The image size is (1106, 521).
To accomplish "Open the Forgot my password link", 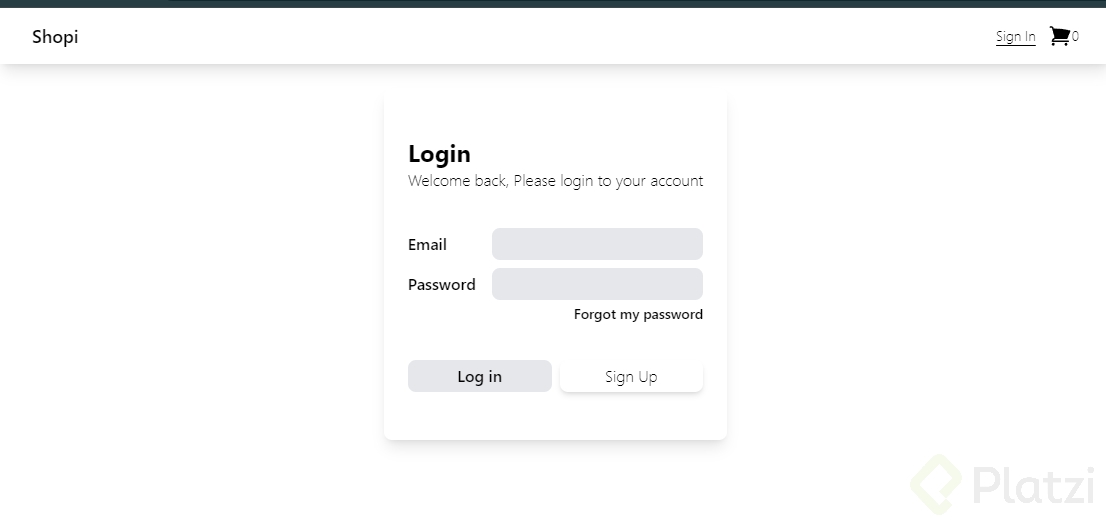I will [638, 314].
